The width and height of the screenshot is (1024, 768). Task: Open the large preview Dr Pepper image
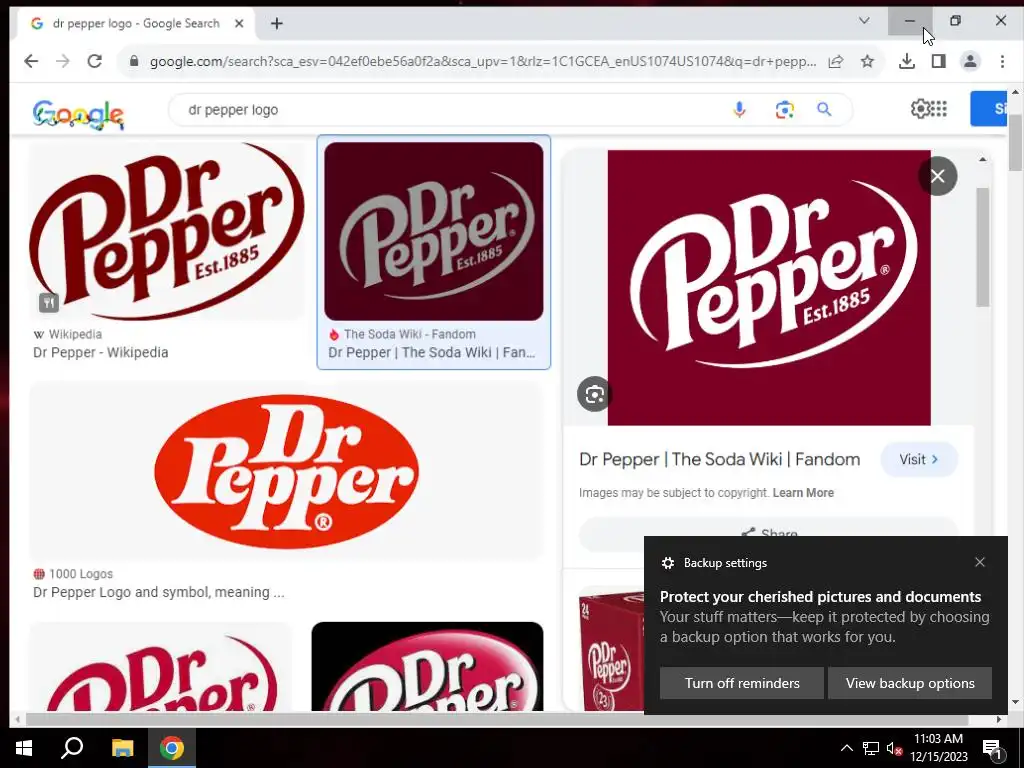(x=769, y=287)
